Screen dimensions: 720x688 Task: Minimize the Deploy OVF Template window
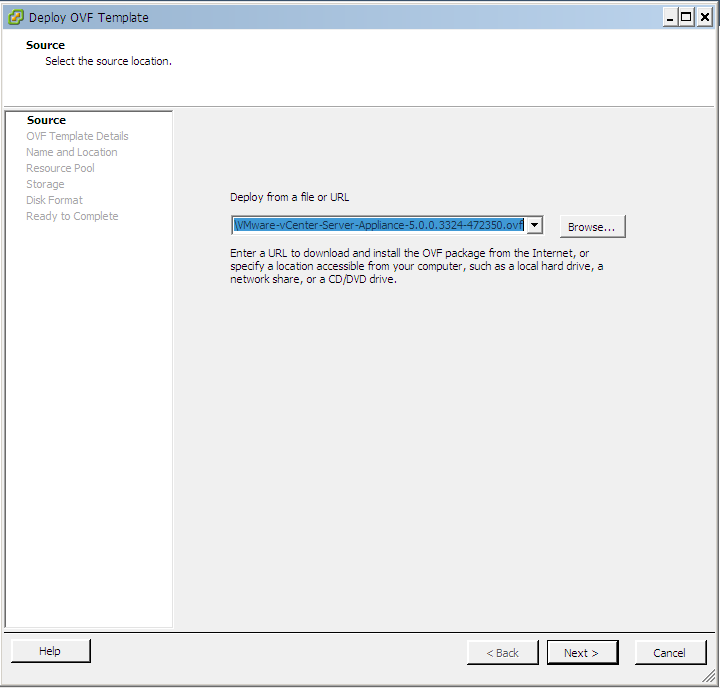point(670,18)
